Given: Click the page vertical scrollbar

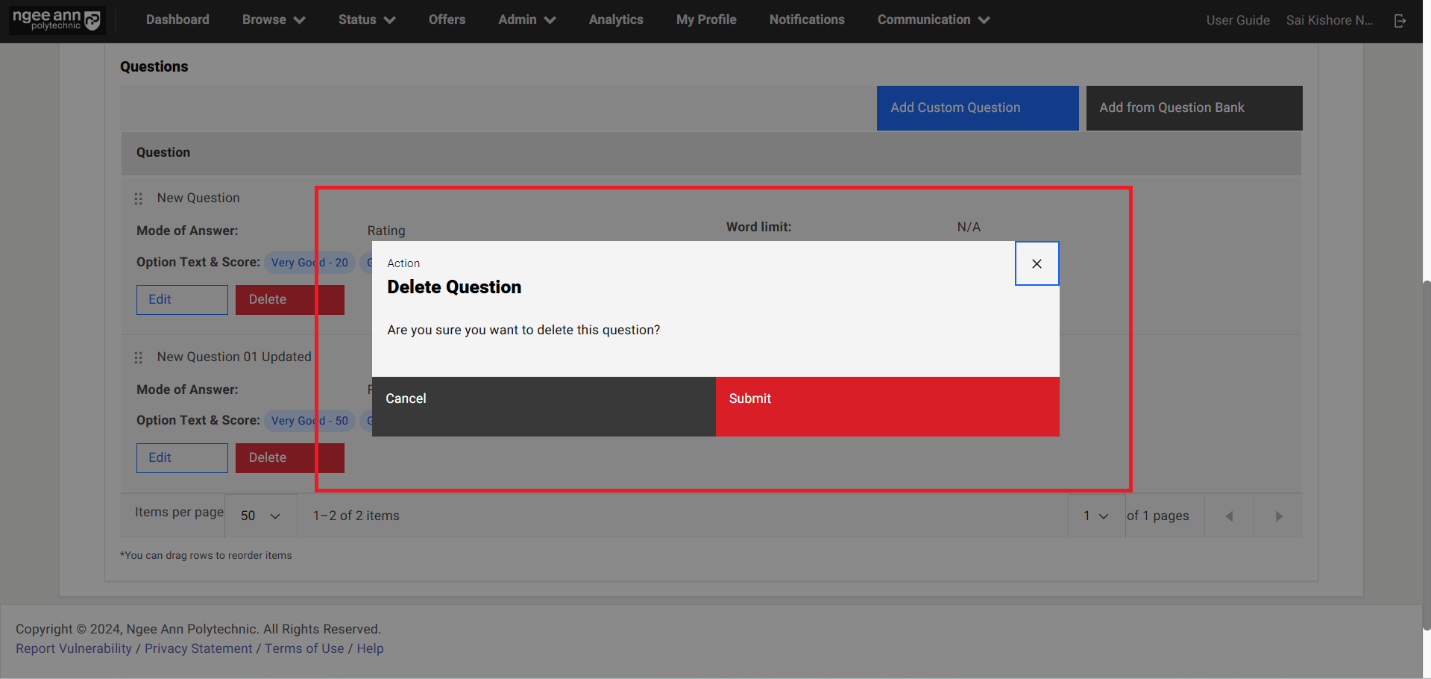Looking at the screenshot, I should (1426, 455).
